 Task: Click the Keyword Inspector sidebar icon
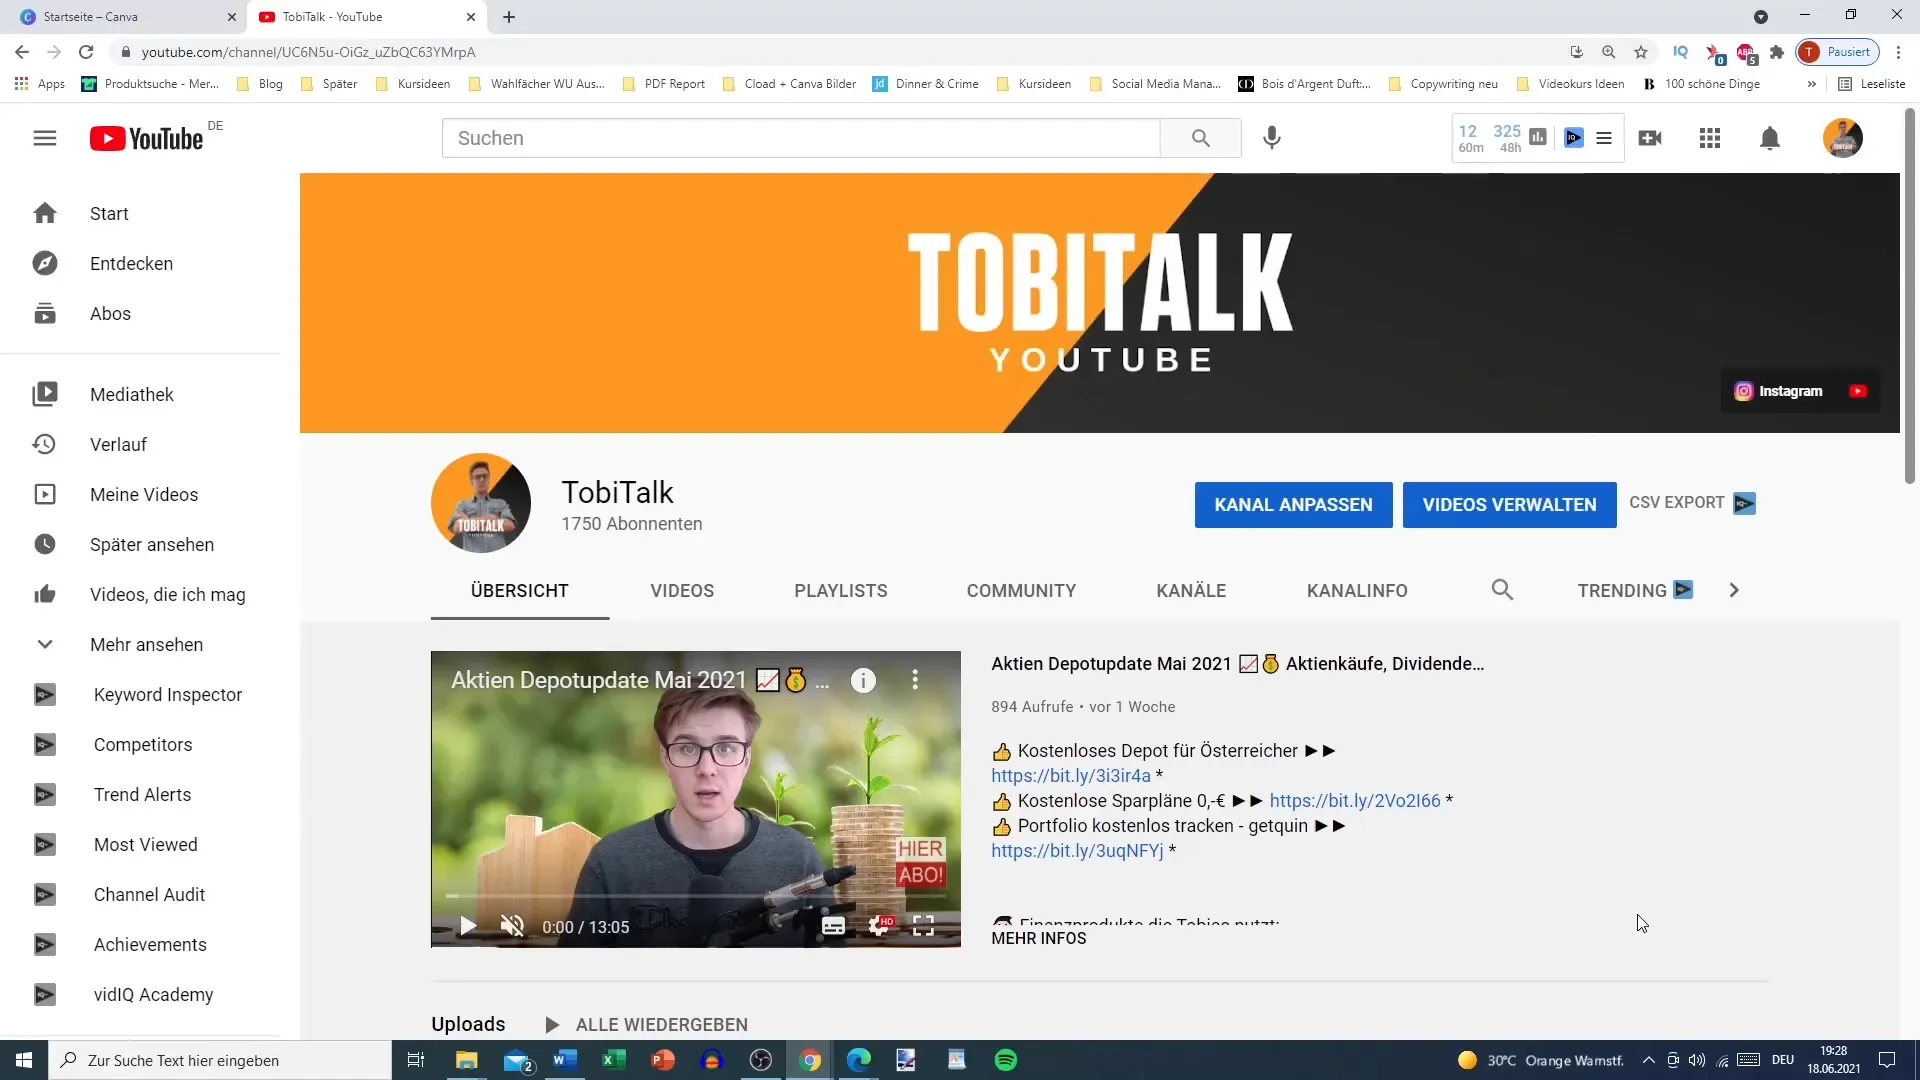point(44,695)
